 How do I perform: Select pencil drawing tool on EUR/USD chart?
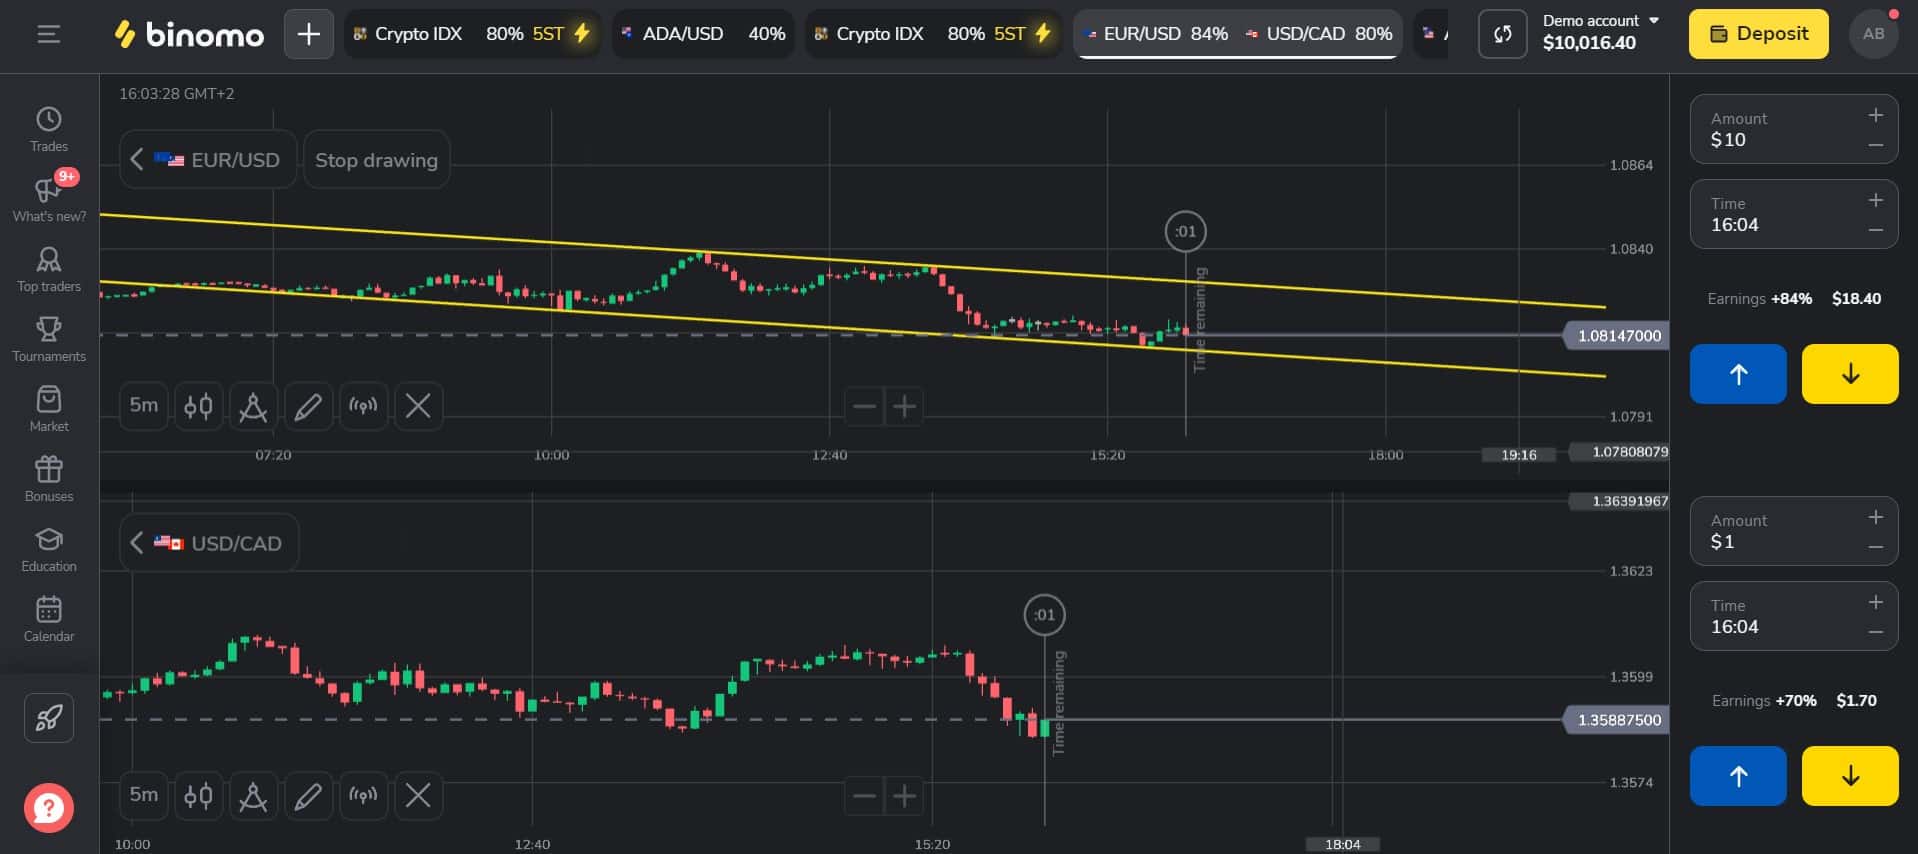308,406
